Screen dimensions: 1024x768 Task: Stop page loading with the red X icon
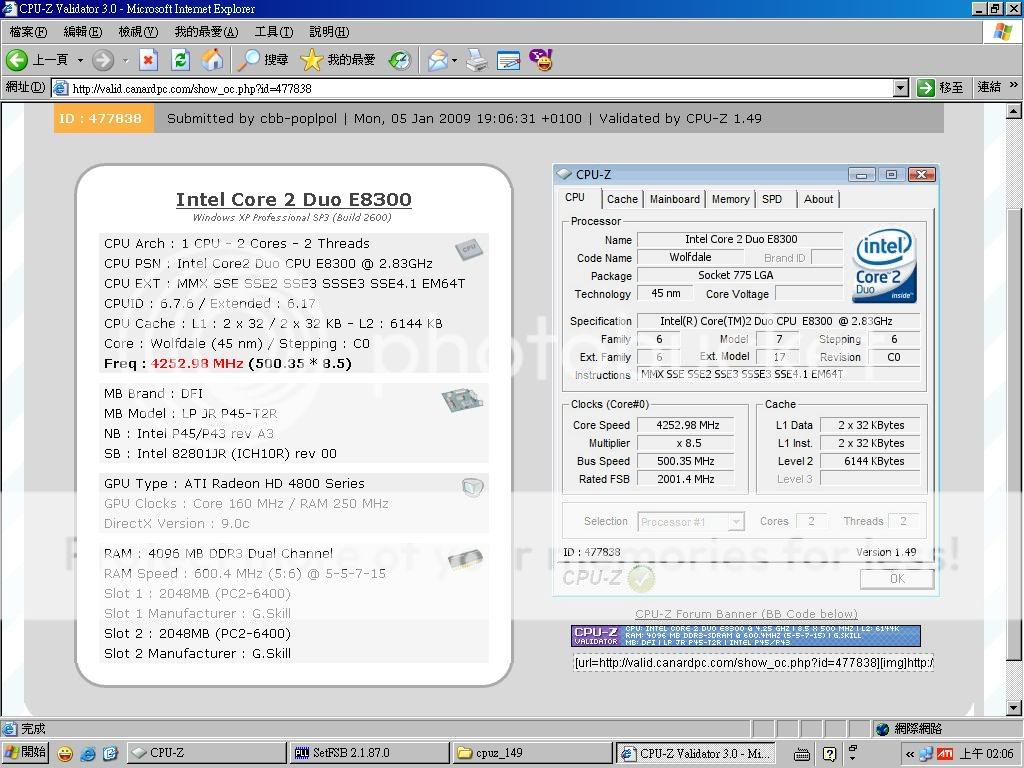149,60
